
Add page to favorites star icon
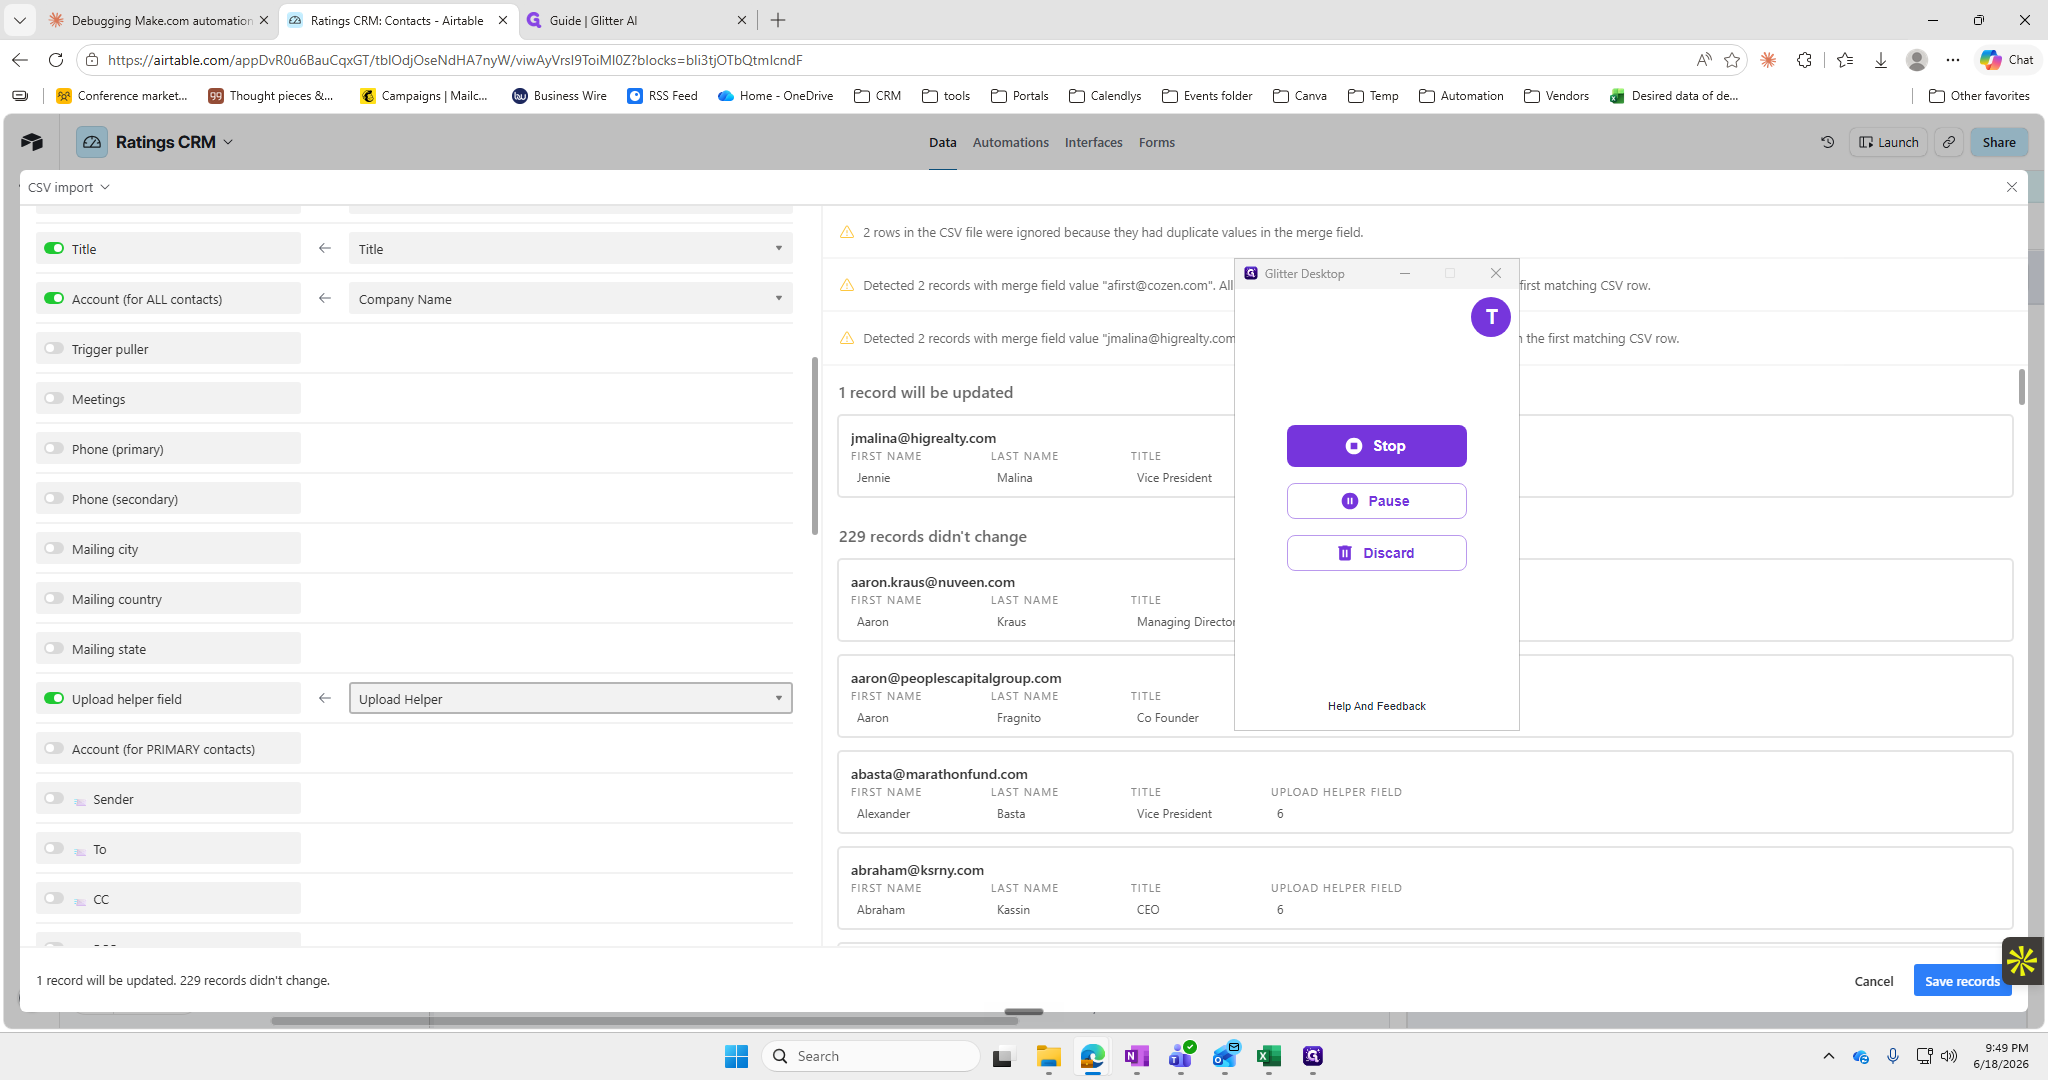pos(1732,60)
